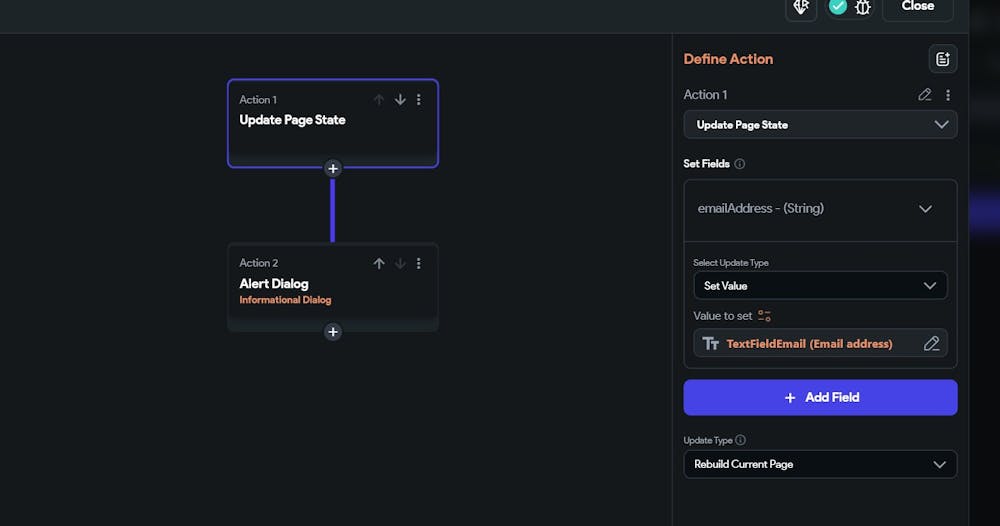The image size is (1000, 526).
Task: Move Action 1 down in the flow
Action: (400, 100)
